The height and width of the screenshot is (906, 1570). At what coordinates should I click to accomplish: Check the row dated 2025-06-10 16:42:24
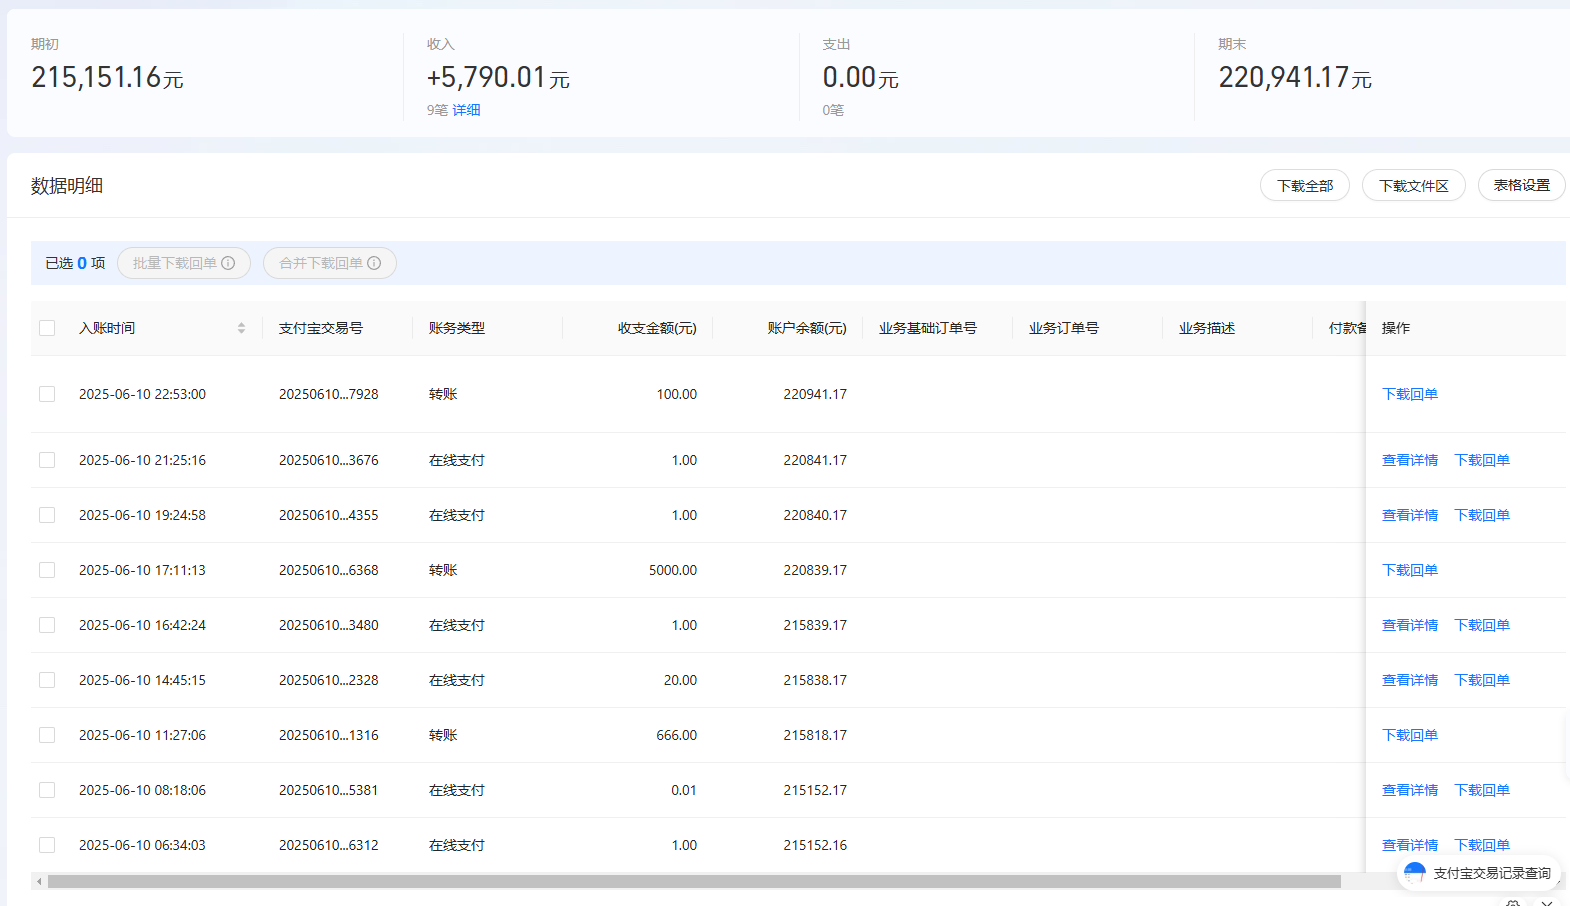point(47,625)
